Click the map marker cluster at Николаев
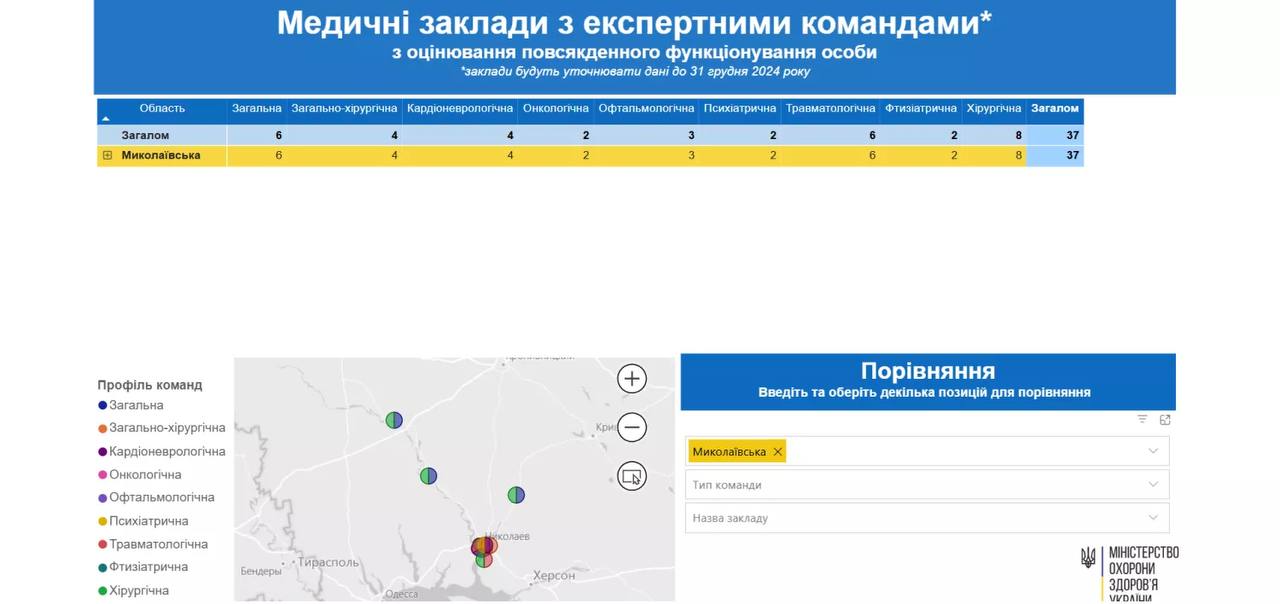 pyautogui.click(x=484, y=547)
